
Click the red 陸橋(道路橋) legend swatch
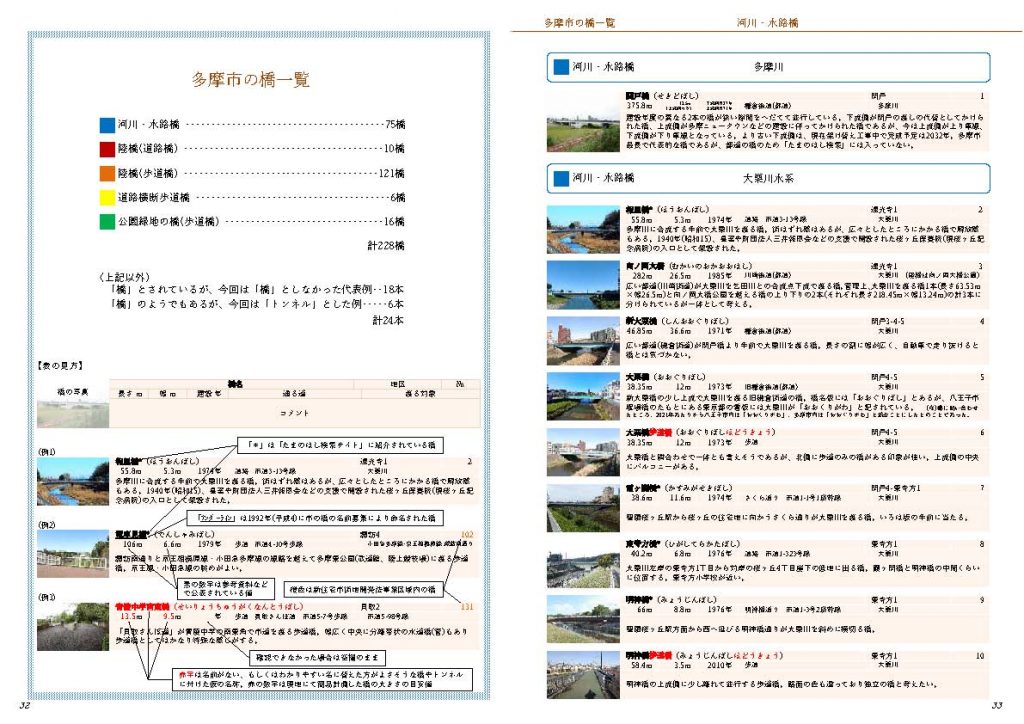[x=107, y=149]
